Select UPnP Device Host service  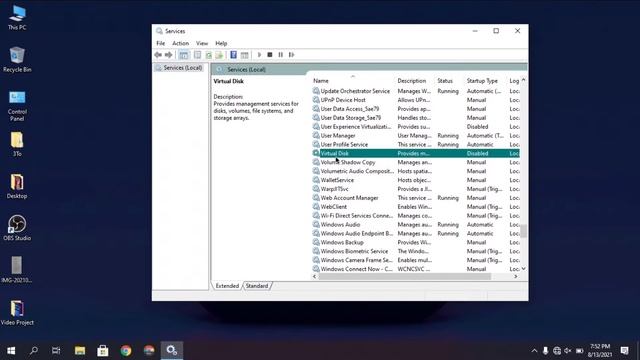click(416, 100)
